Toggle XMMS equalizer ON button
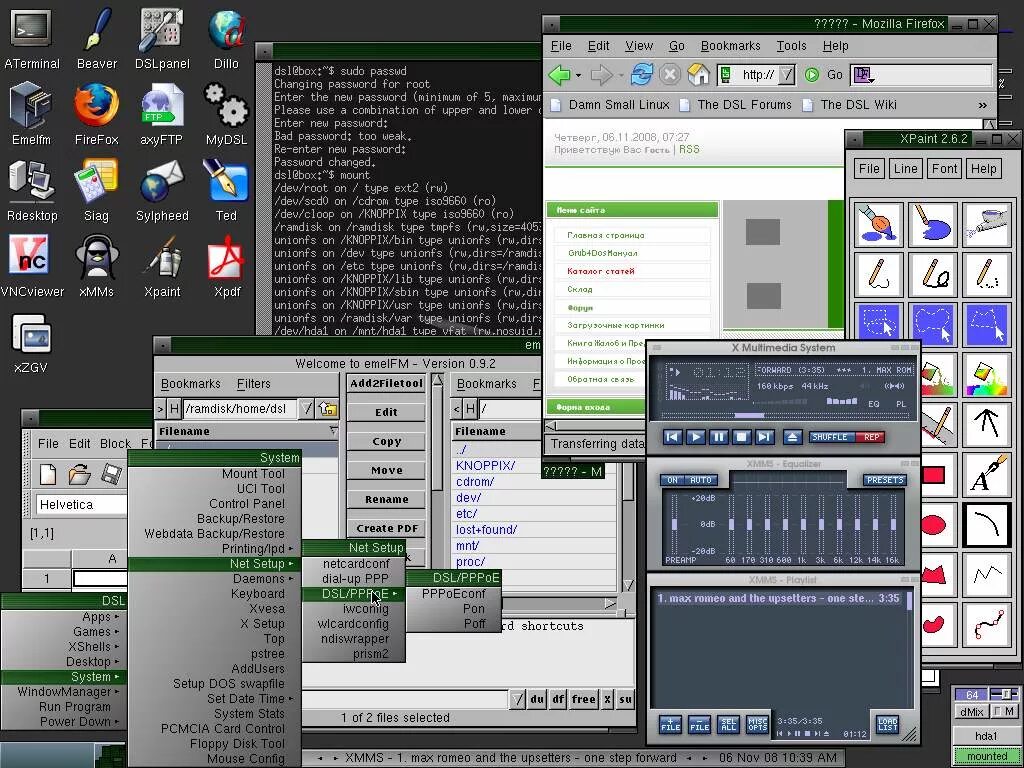 672,480
